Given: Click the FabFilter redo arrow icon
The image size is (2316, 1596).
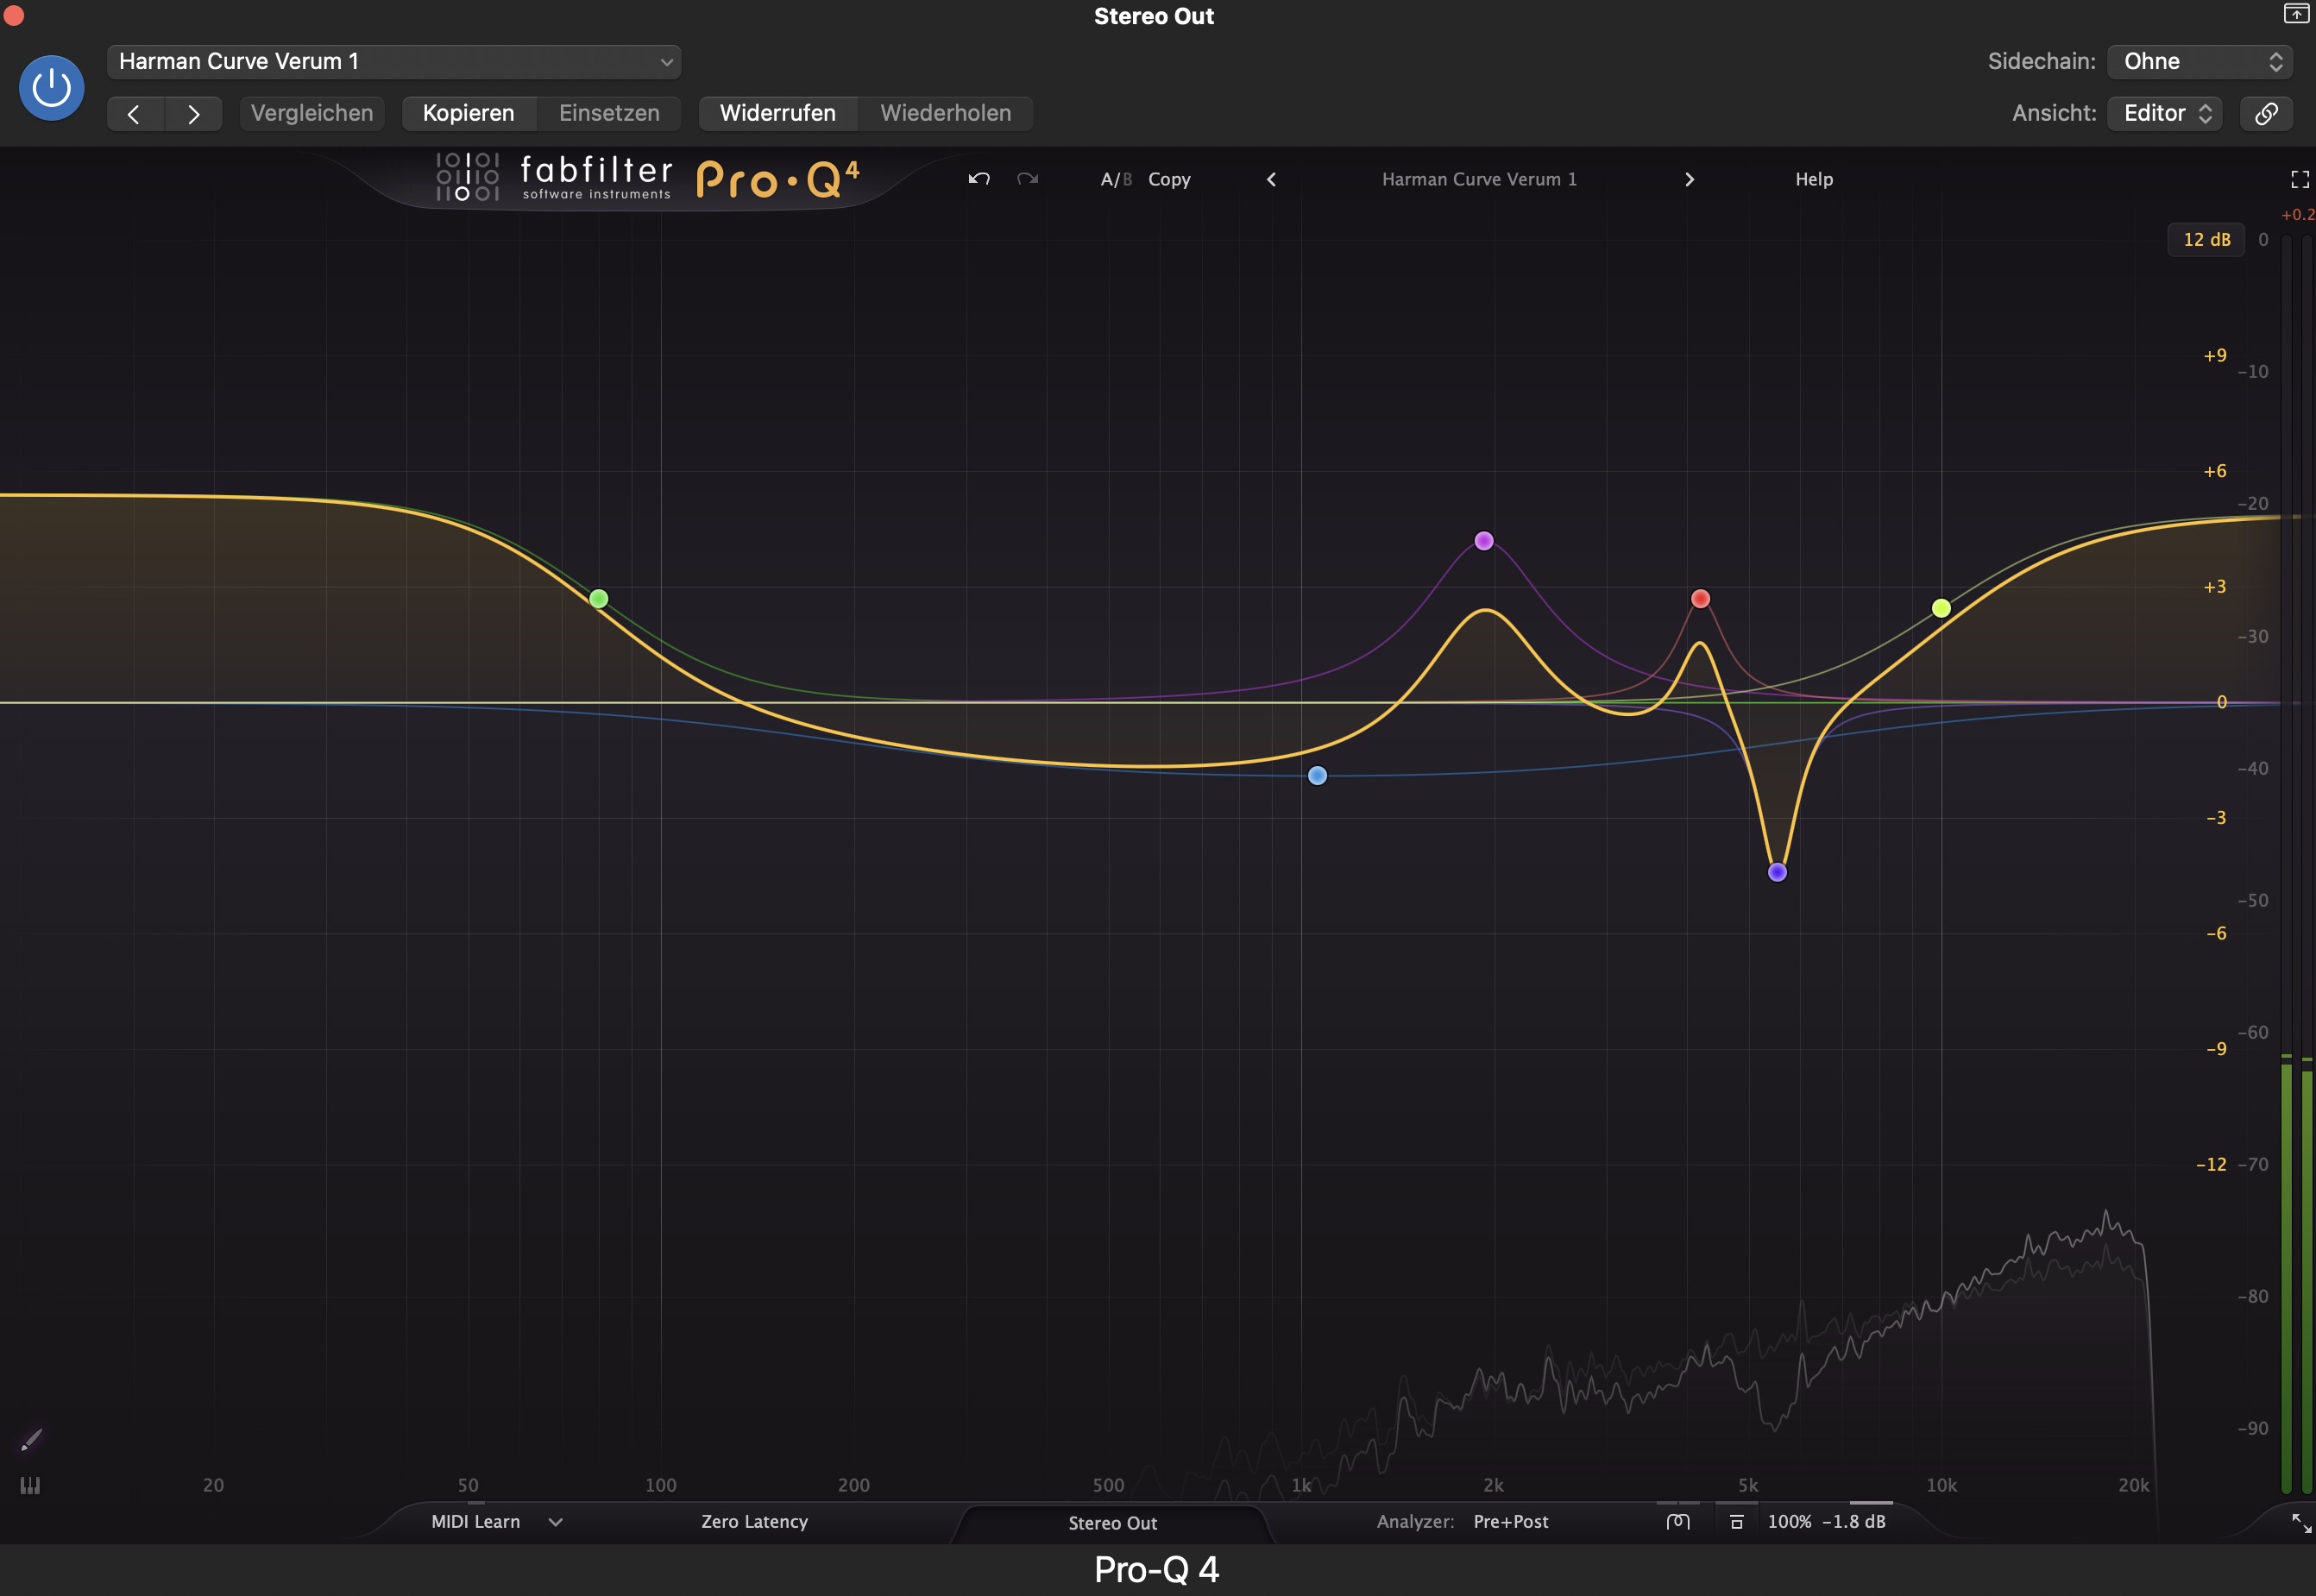Looking at the screenshot, I should 1027,179.
